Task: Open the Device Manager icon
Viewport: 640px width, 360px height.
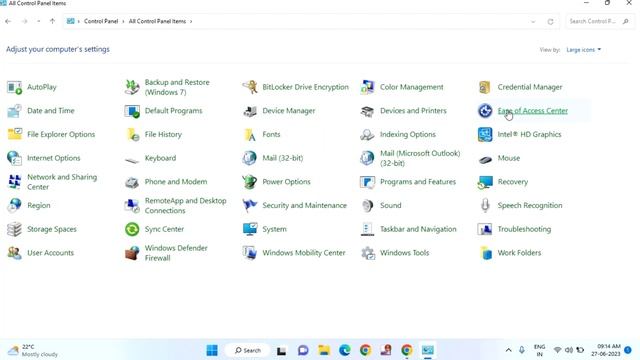Action: point(249,111)
